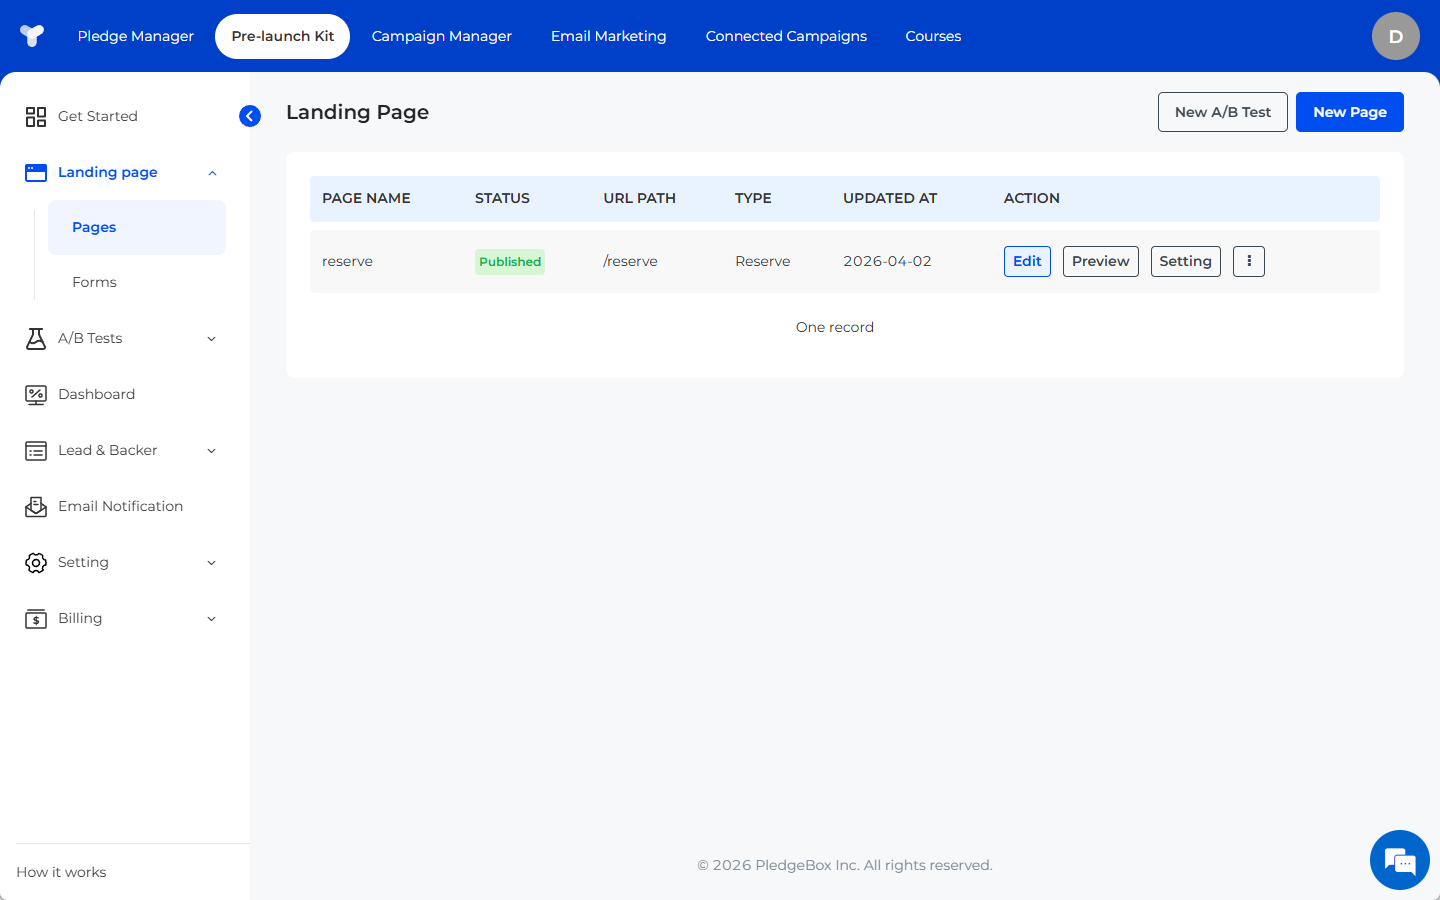Open the live chat widget
This screenshot has height=900, width=1440.
pyautogui.click(x=1399, y=860)
